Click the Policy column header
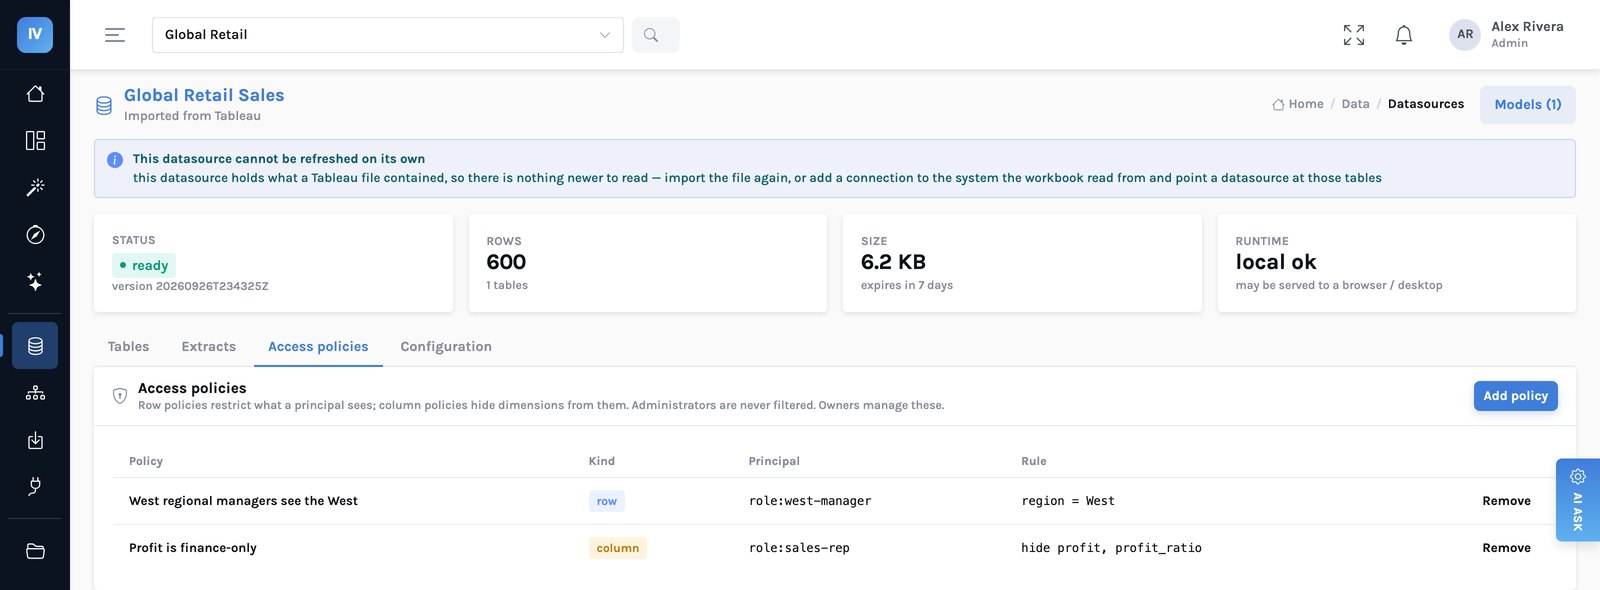Screen dimensions: 1600x590 (146, 461)
